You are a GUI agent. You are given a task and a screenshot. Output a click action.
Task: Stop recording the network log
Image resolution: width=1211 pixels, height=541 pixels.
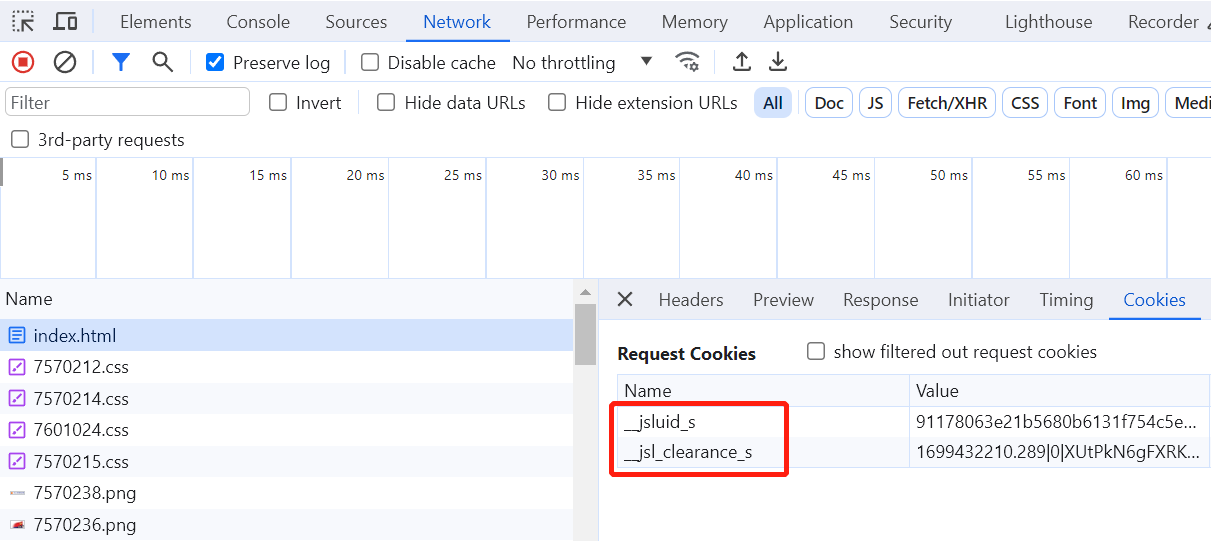[x=23, y=62]
